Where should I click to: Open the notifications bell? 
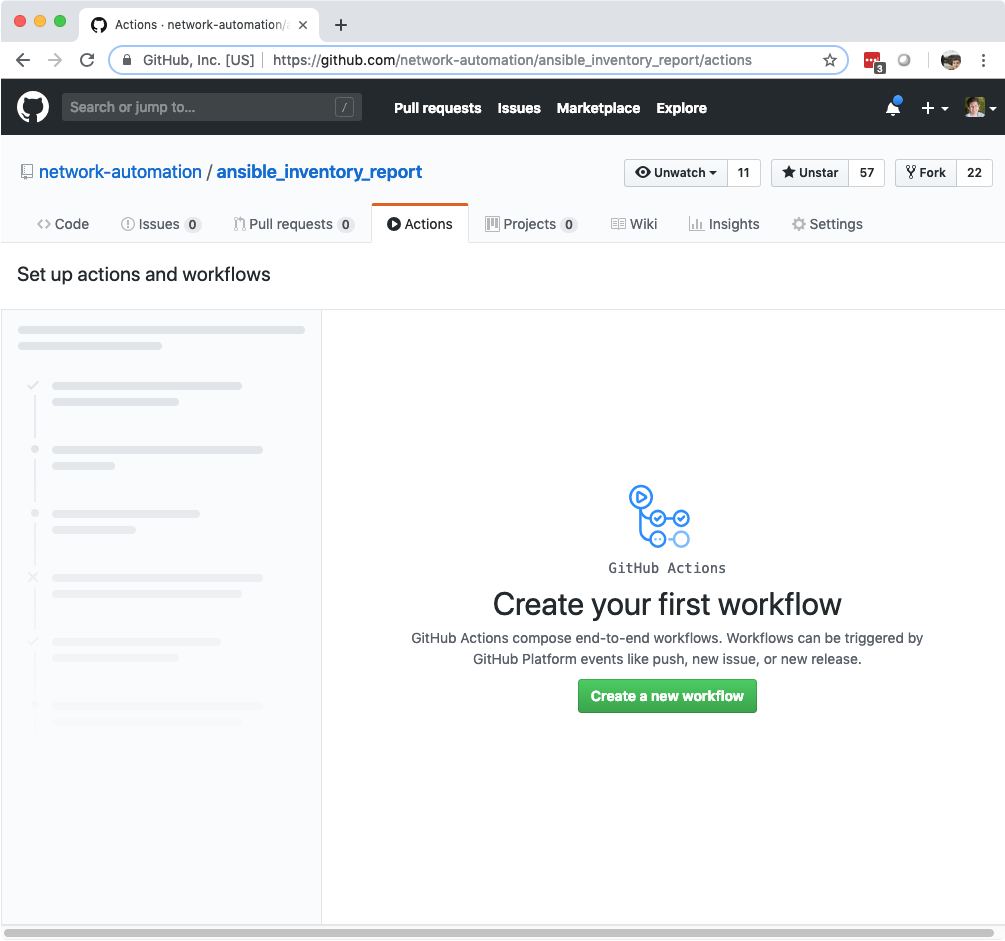[893, 108]
